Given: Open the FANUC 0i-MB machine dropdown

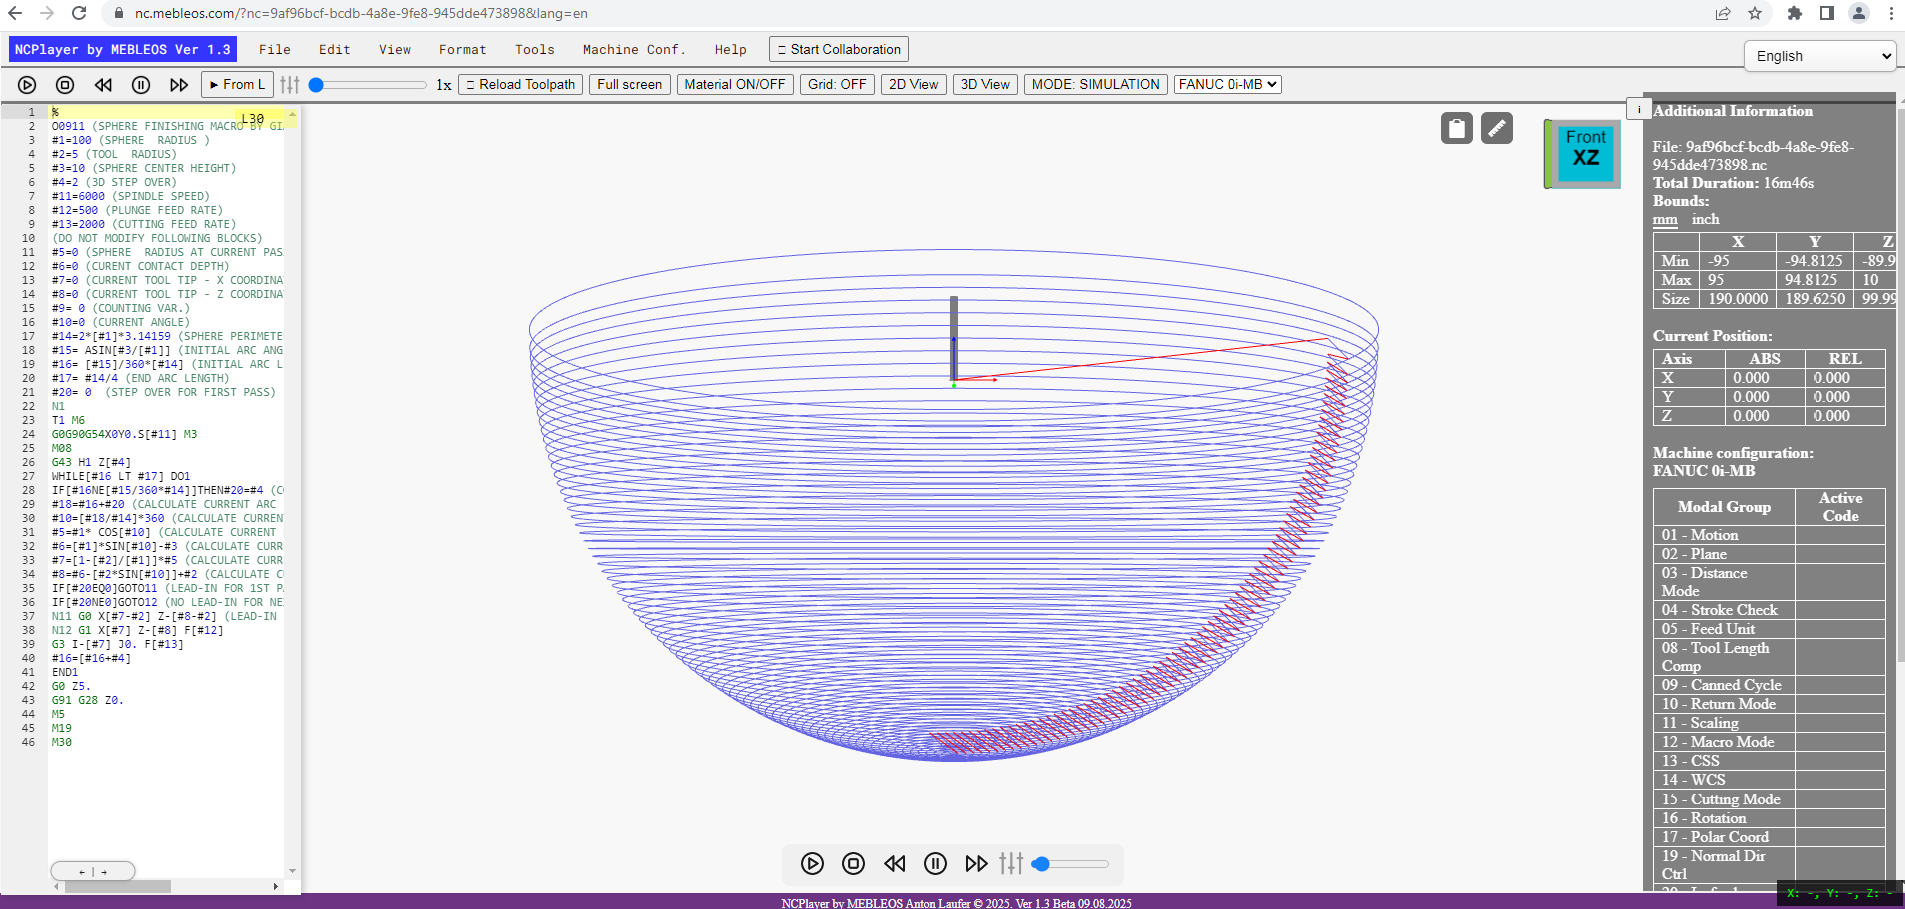Looking at the screenshot, I should point(1227,84).
